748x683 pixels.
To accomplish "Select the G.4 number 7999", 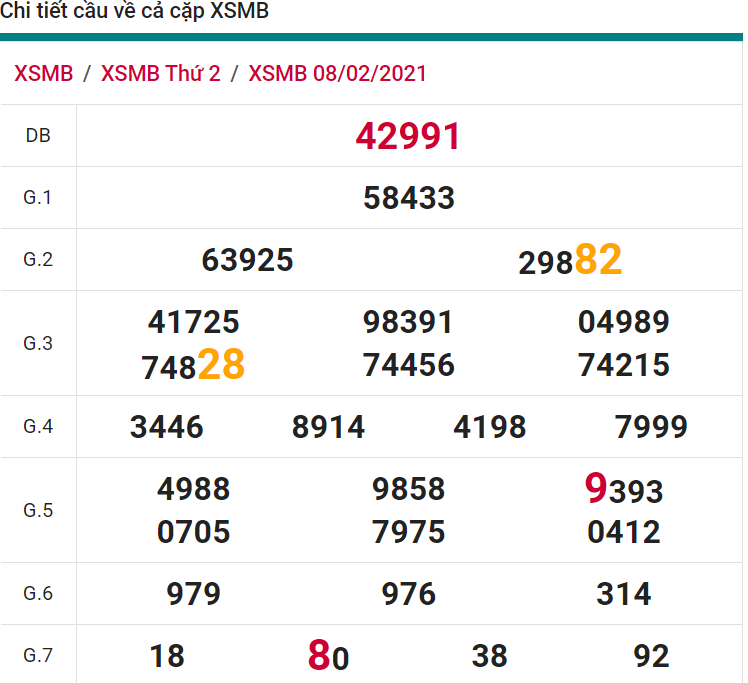I will click(x=651, y=428).
